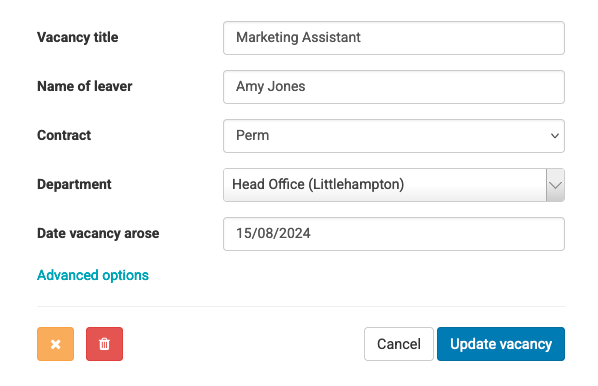Expand the Advanced options link
The width and height of the screenshot is (598, 386).
click(x=93, y=275)
